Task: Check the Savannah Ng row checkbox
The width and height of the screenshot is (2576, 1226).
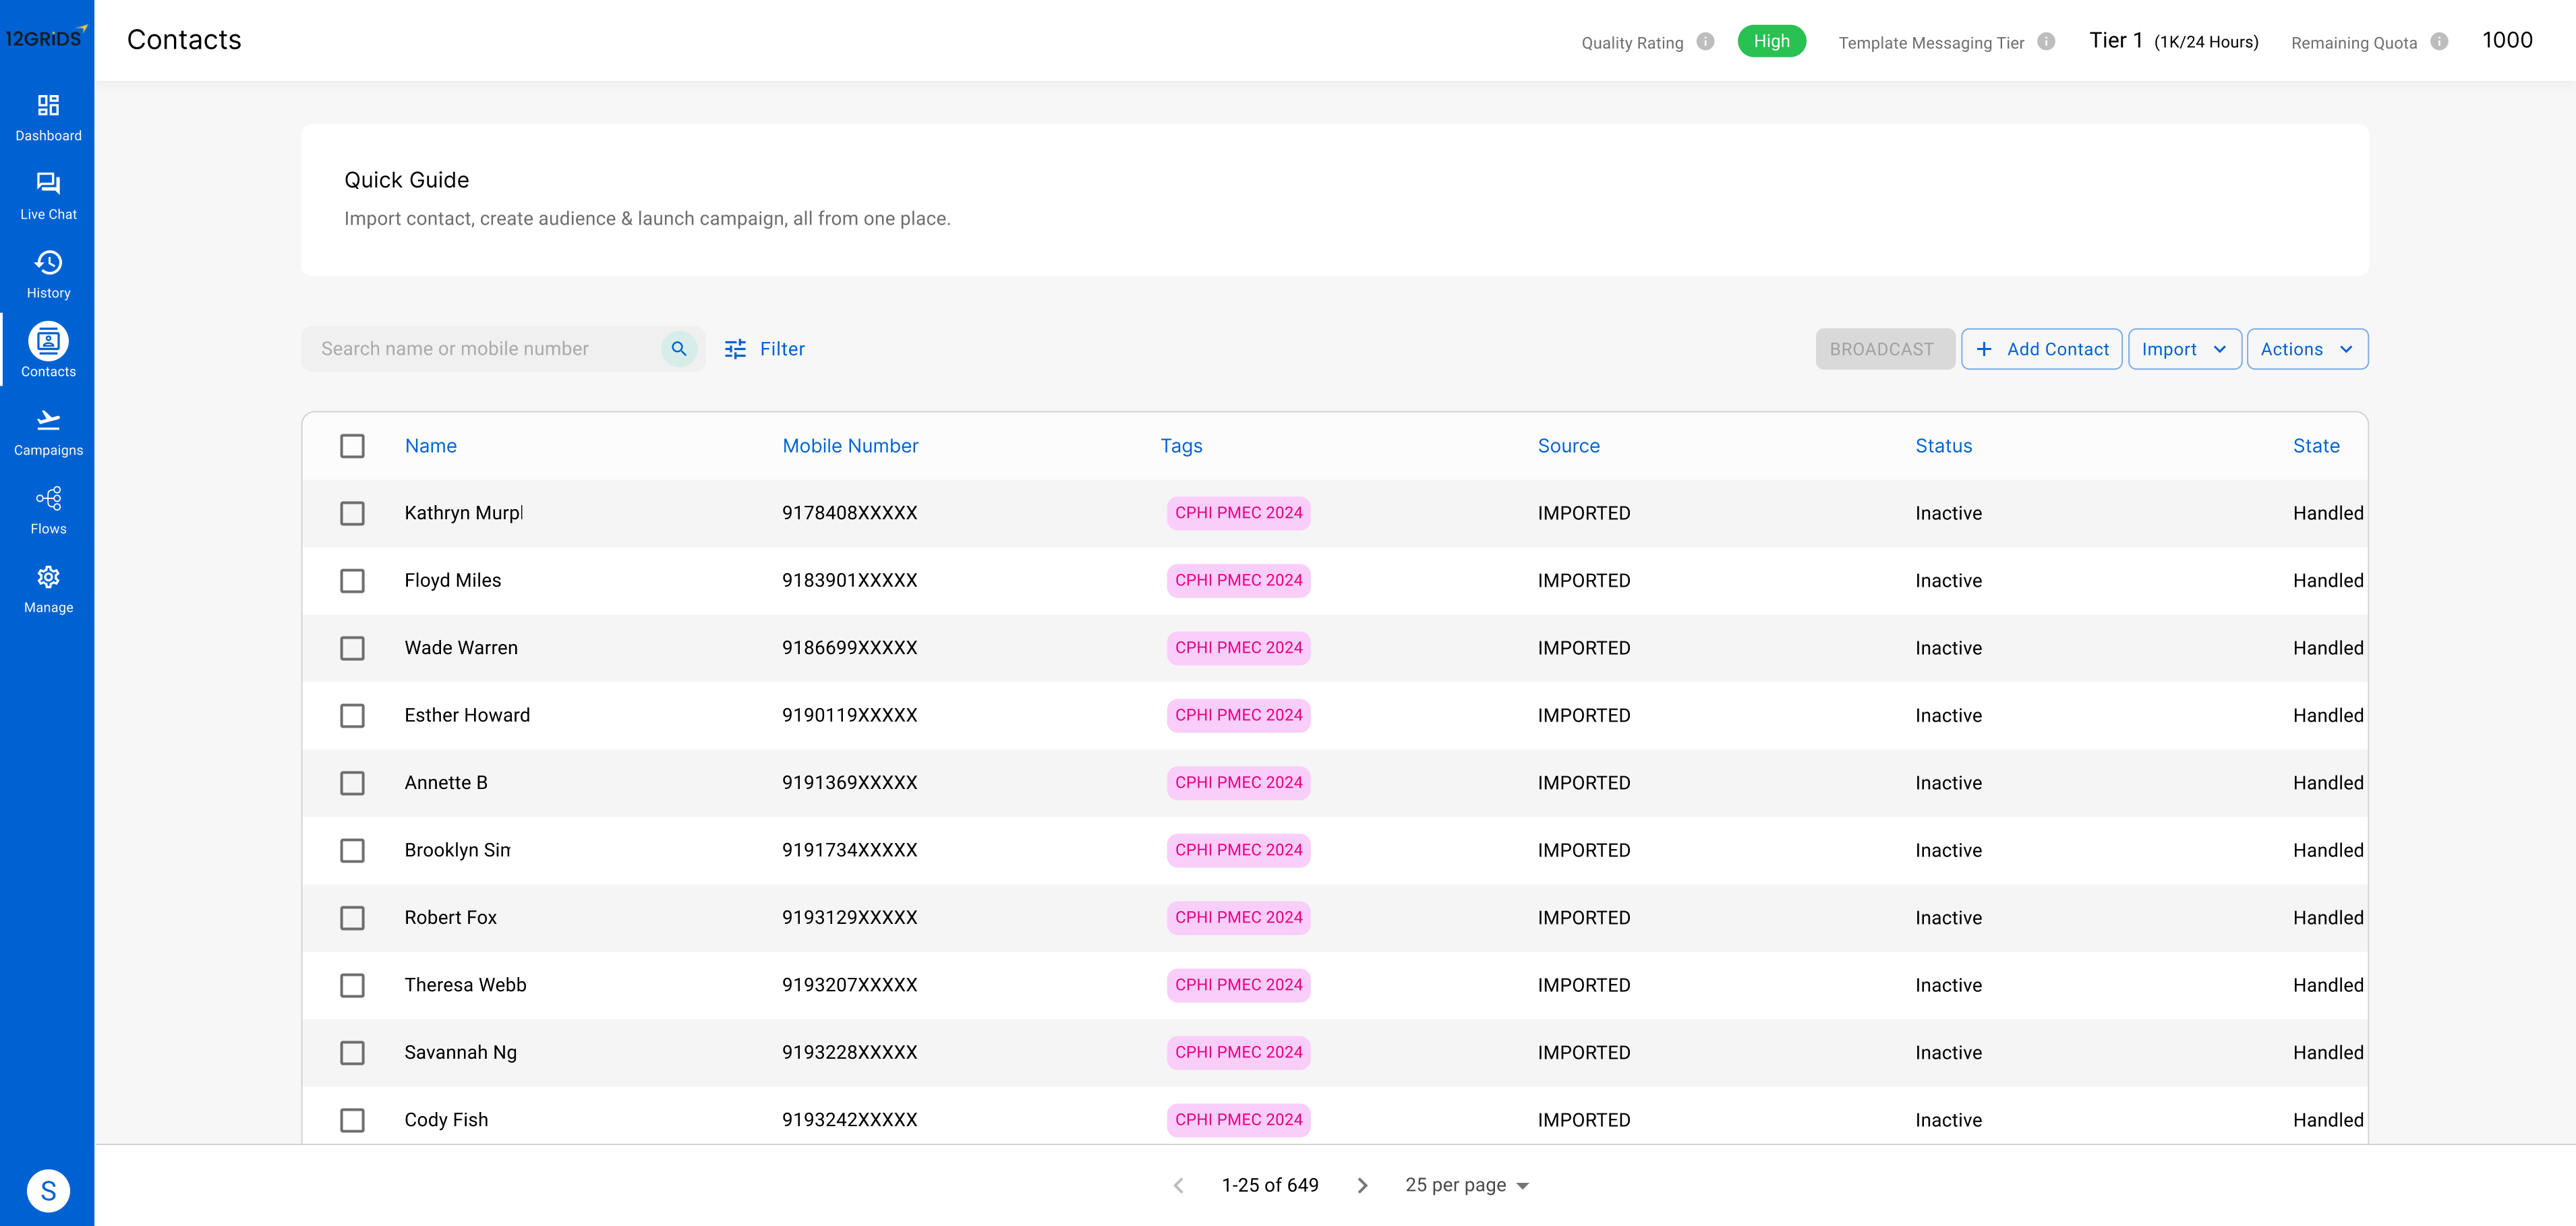Action: coord(352,1053)
